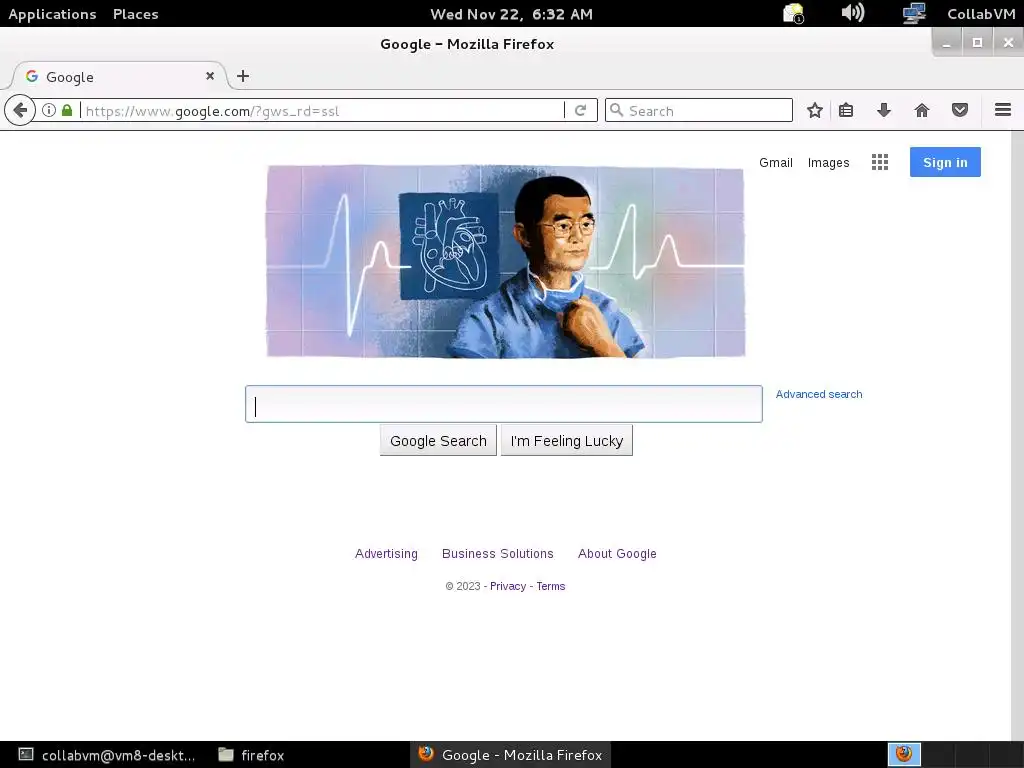Open the Advertising link

(x=386, y=554)
